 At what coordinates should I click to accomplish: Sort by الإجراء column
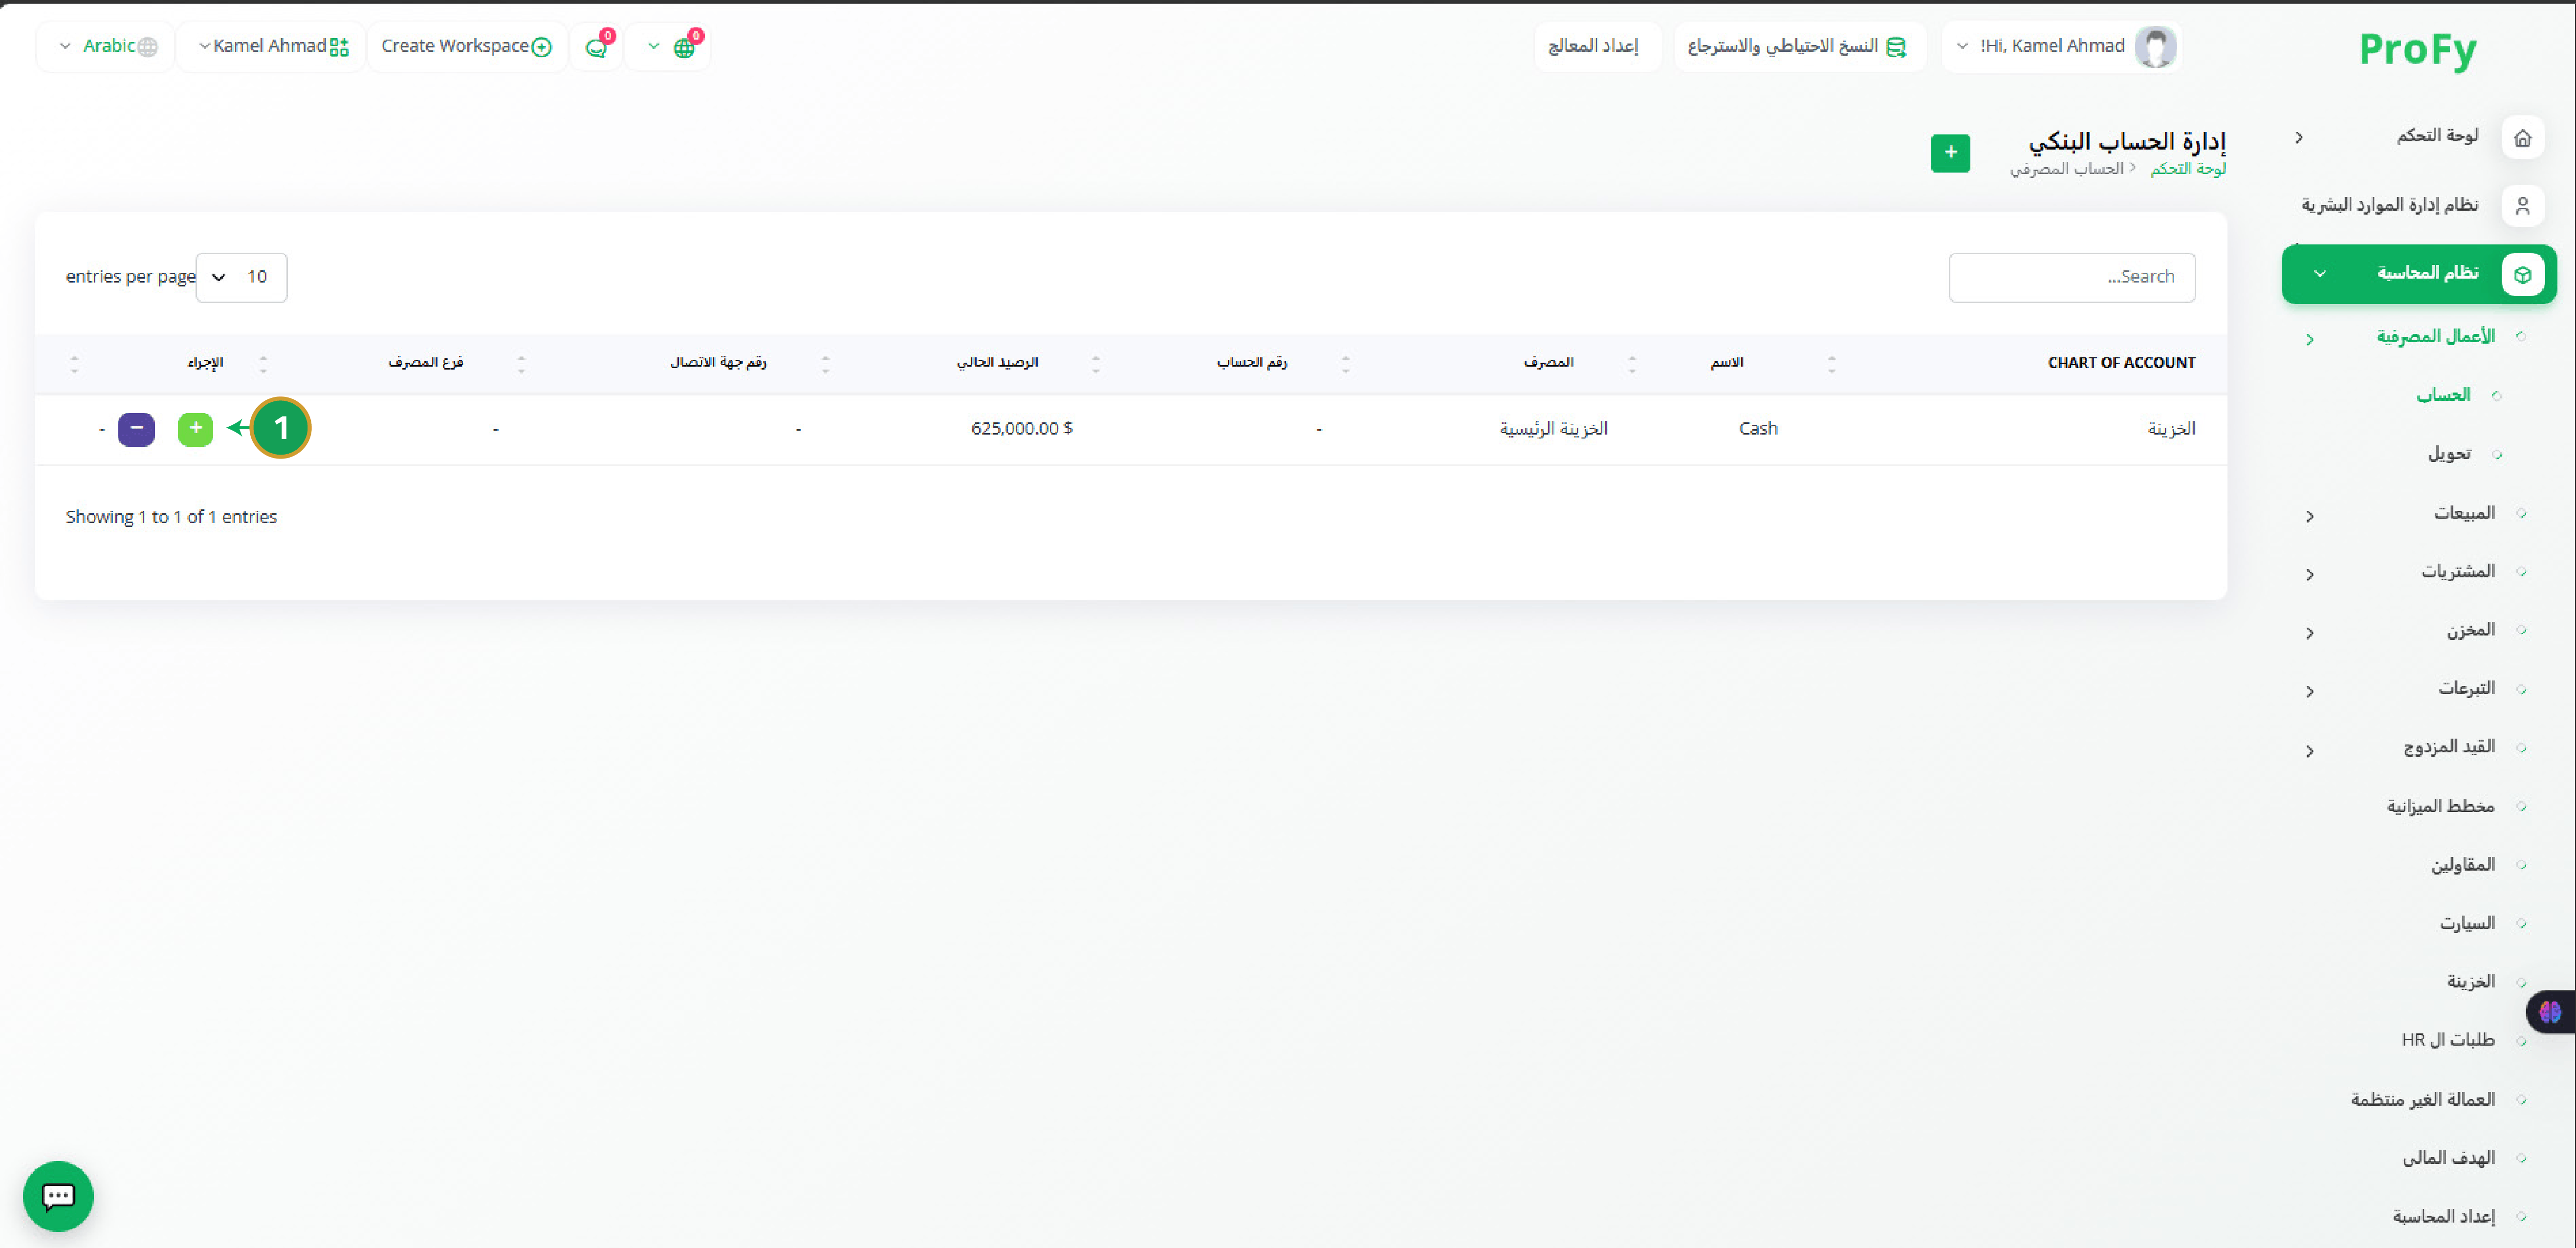(x=205, y=363)
